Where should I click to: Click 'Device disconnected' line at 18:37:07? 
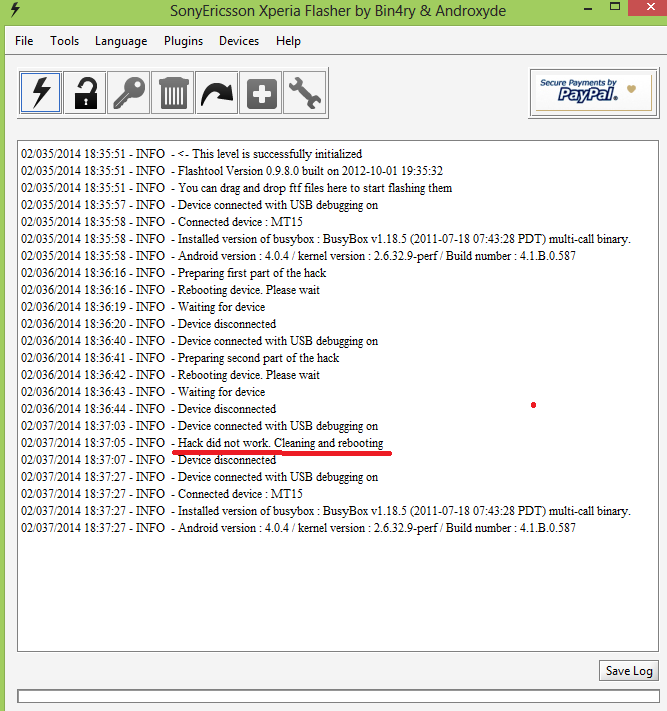(x=148, y=460)
